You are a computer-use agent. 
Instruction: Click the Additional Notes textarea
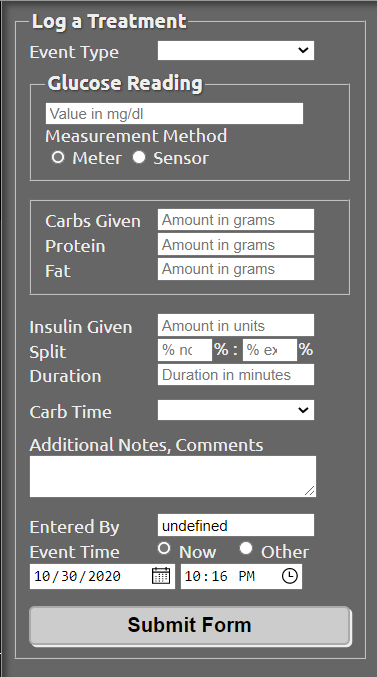coord(173,476)
